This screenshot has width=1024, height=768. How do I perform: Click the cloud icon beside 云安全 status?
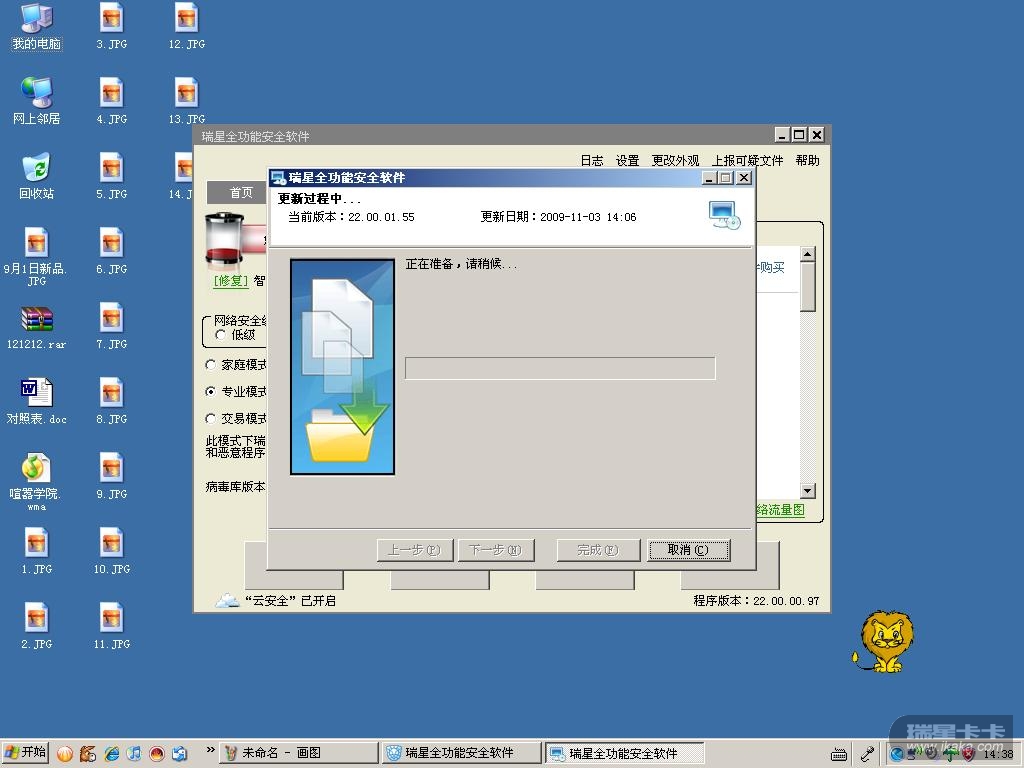[227, 600]
